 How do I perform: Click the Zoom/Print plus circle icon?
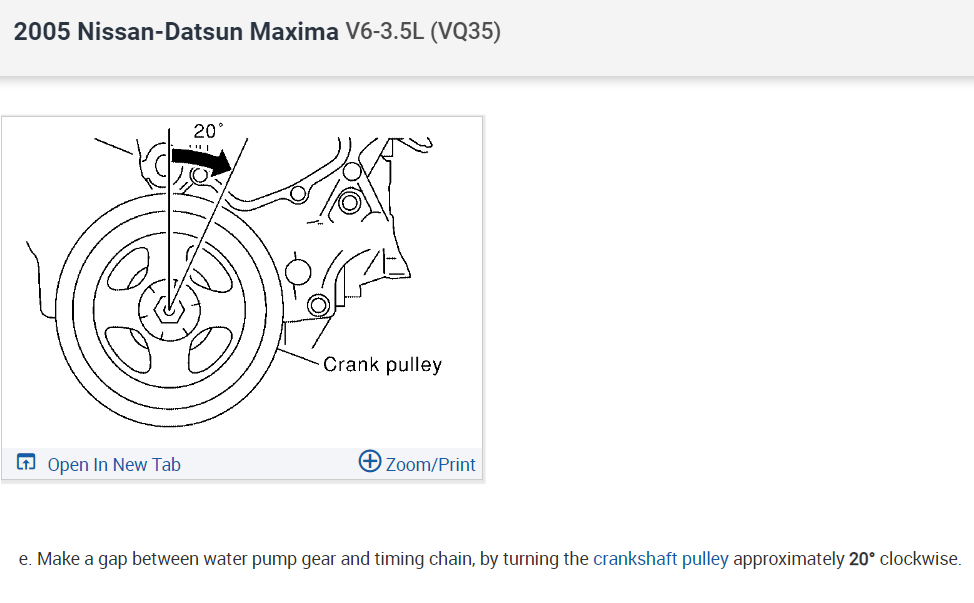coord(370,461)
